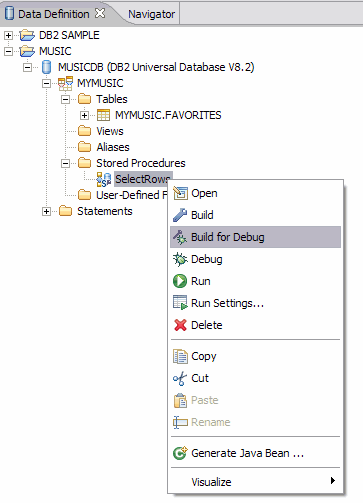Click the DB2 SAMPLE open folder icon
The image size is (363, 503).
pyautogui.click(x=27, y=35)
